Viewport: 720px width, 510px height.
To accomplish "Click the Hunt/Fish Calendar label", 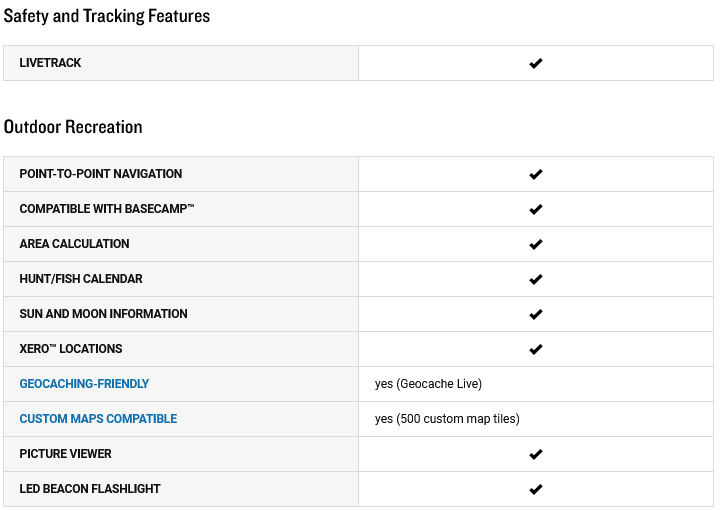I will (x=80, y=279).
